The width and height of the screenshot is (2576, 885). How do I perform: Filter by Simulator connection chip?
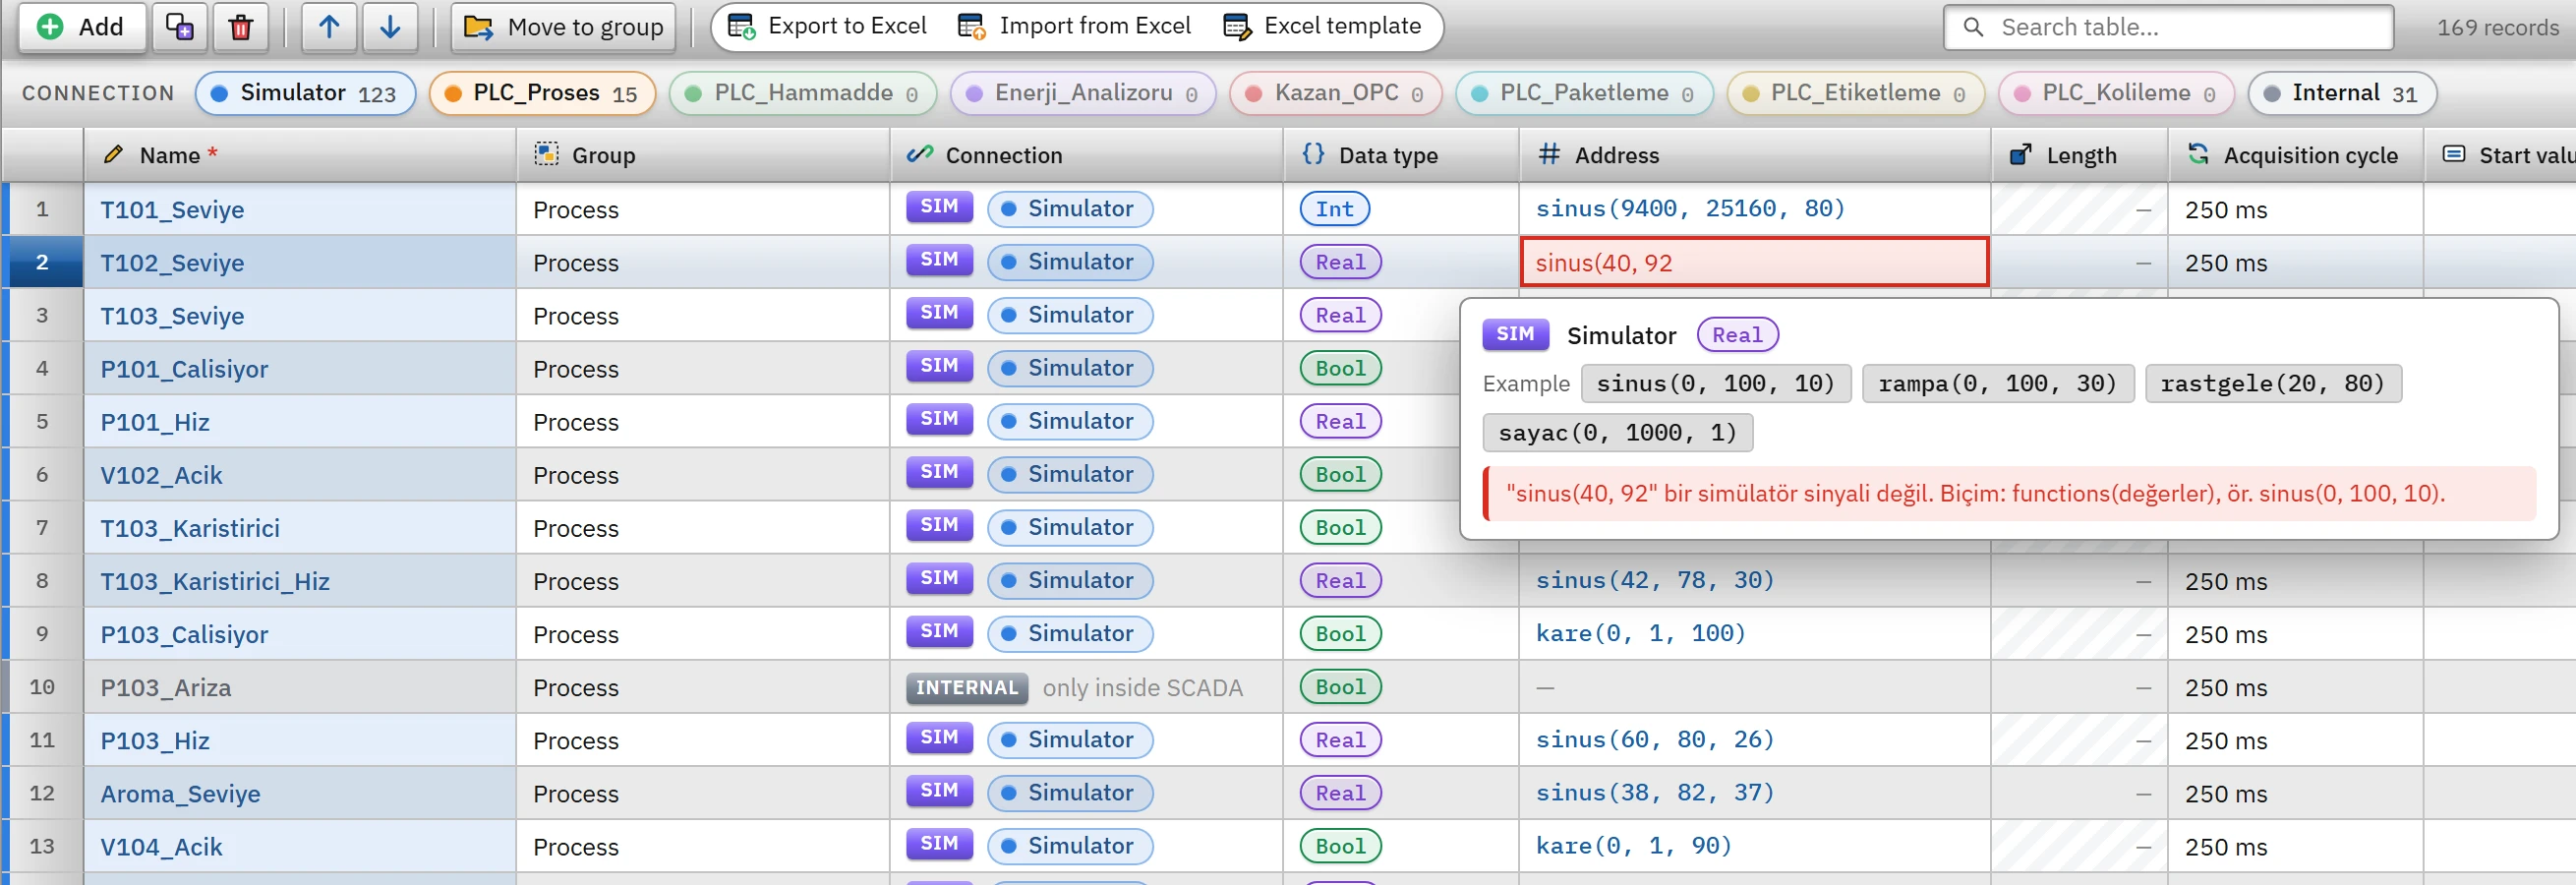[305, 93]
